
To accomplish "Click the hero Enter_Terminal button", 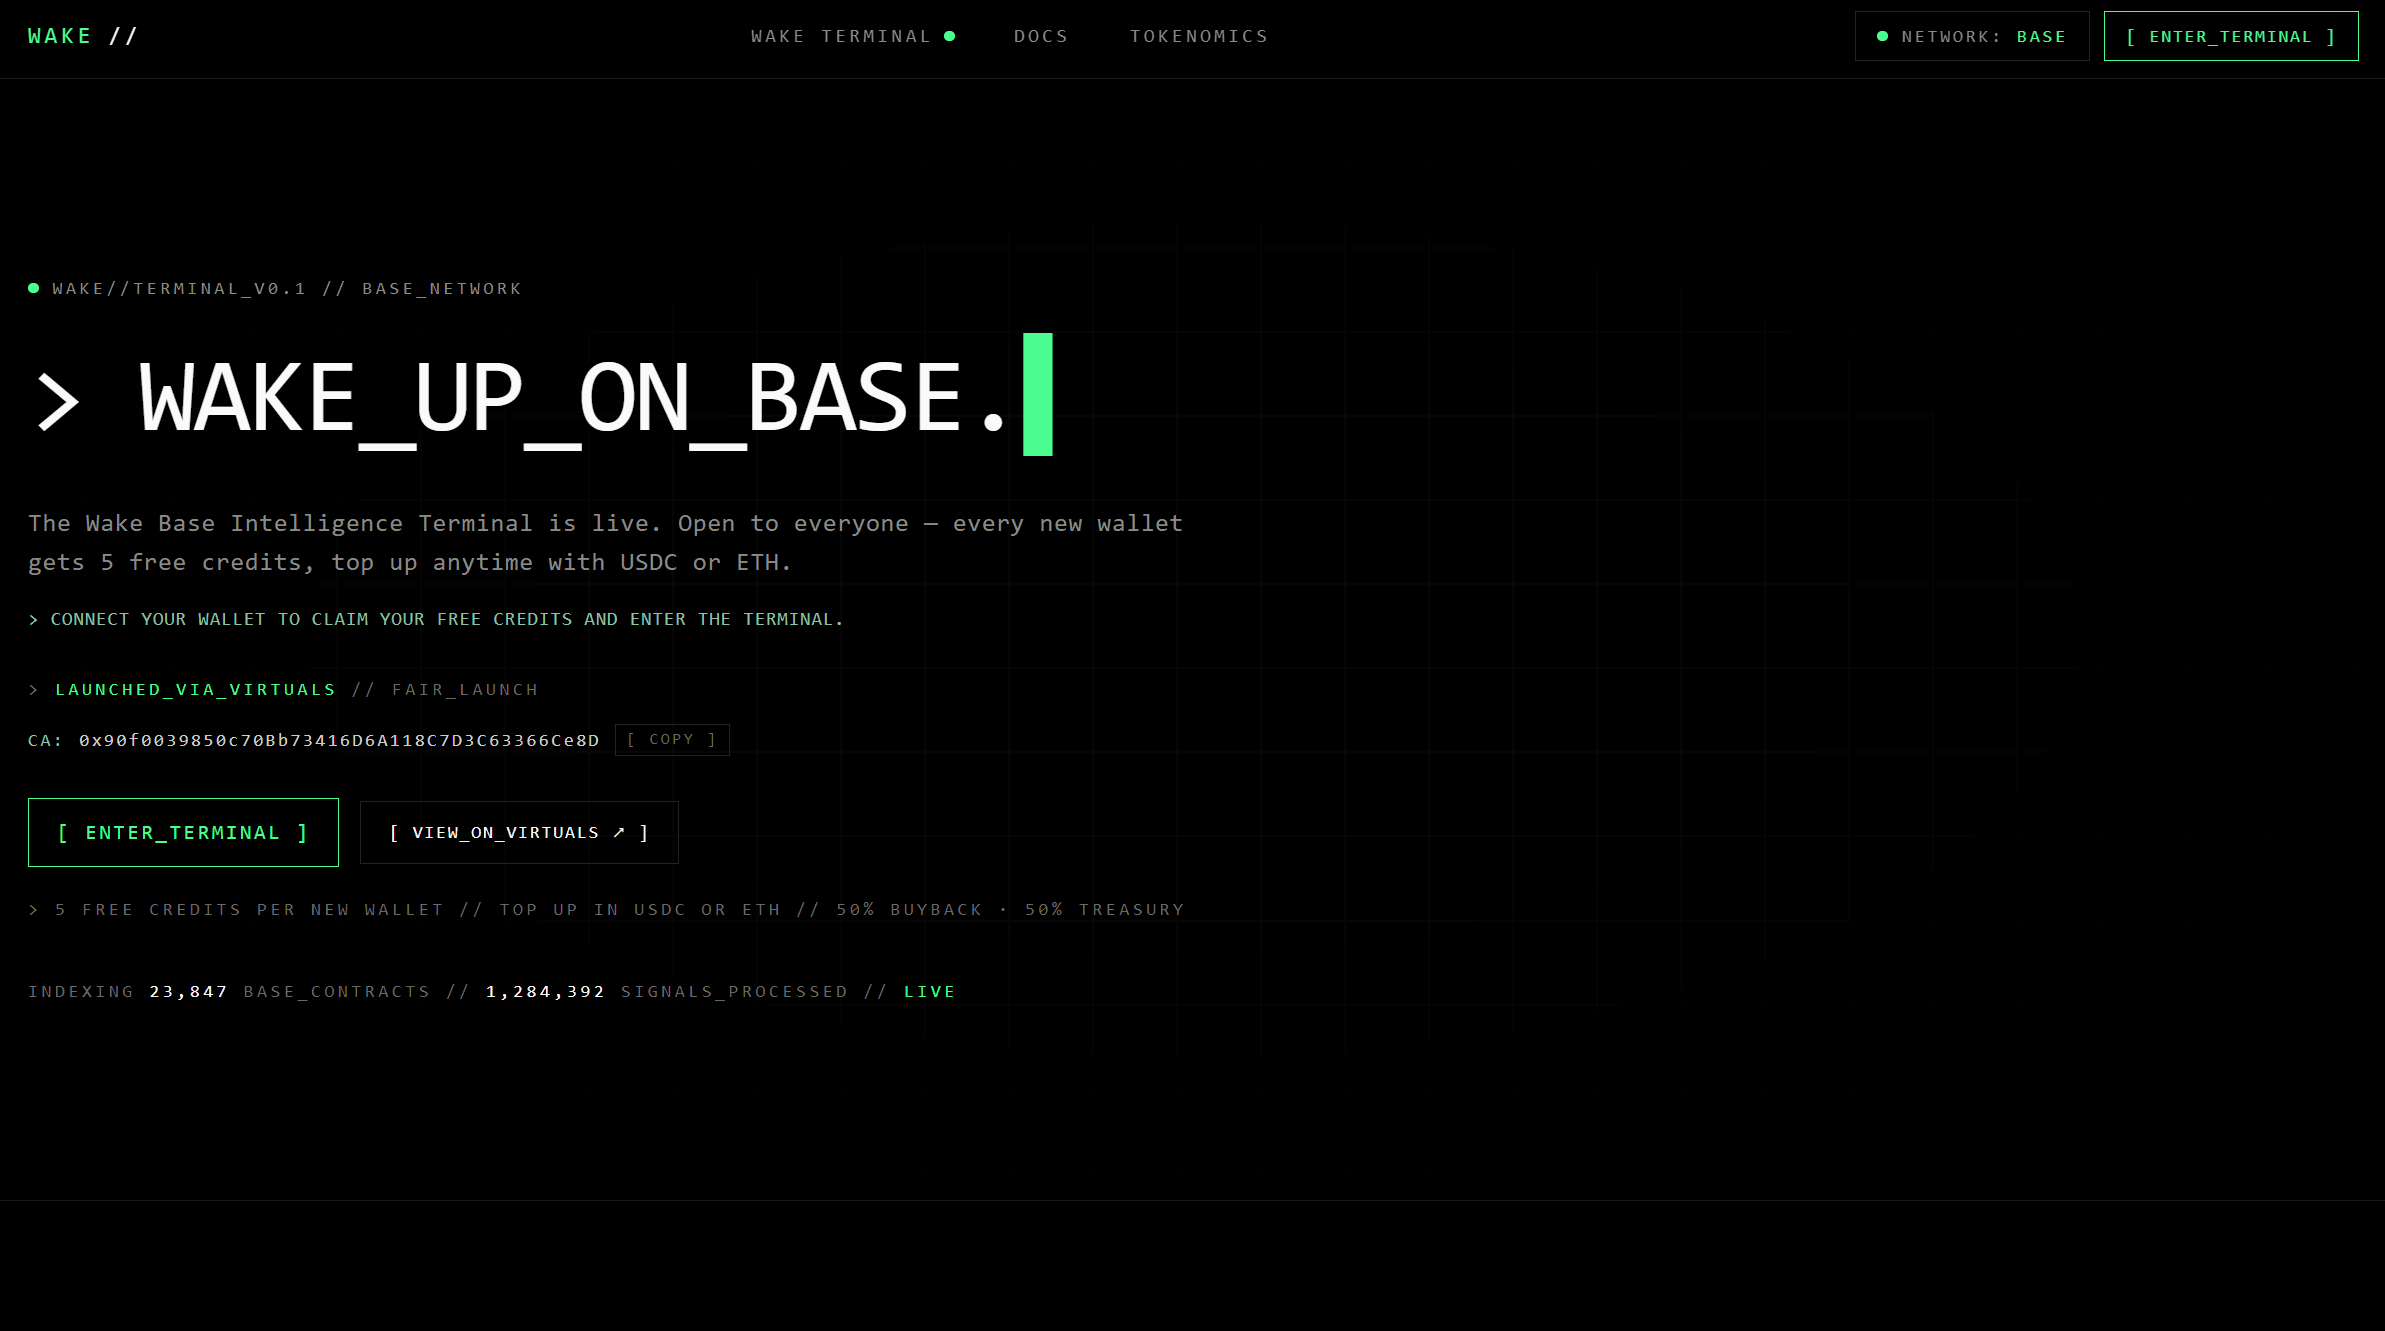I will tap(183, 832).
